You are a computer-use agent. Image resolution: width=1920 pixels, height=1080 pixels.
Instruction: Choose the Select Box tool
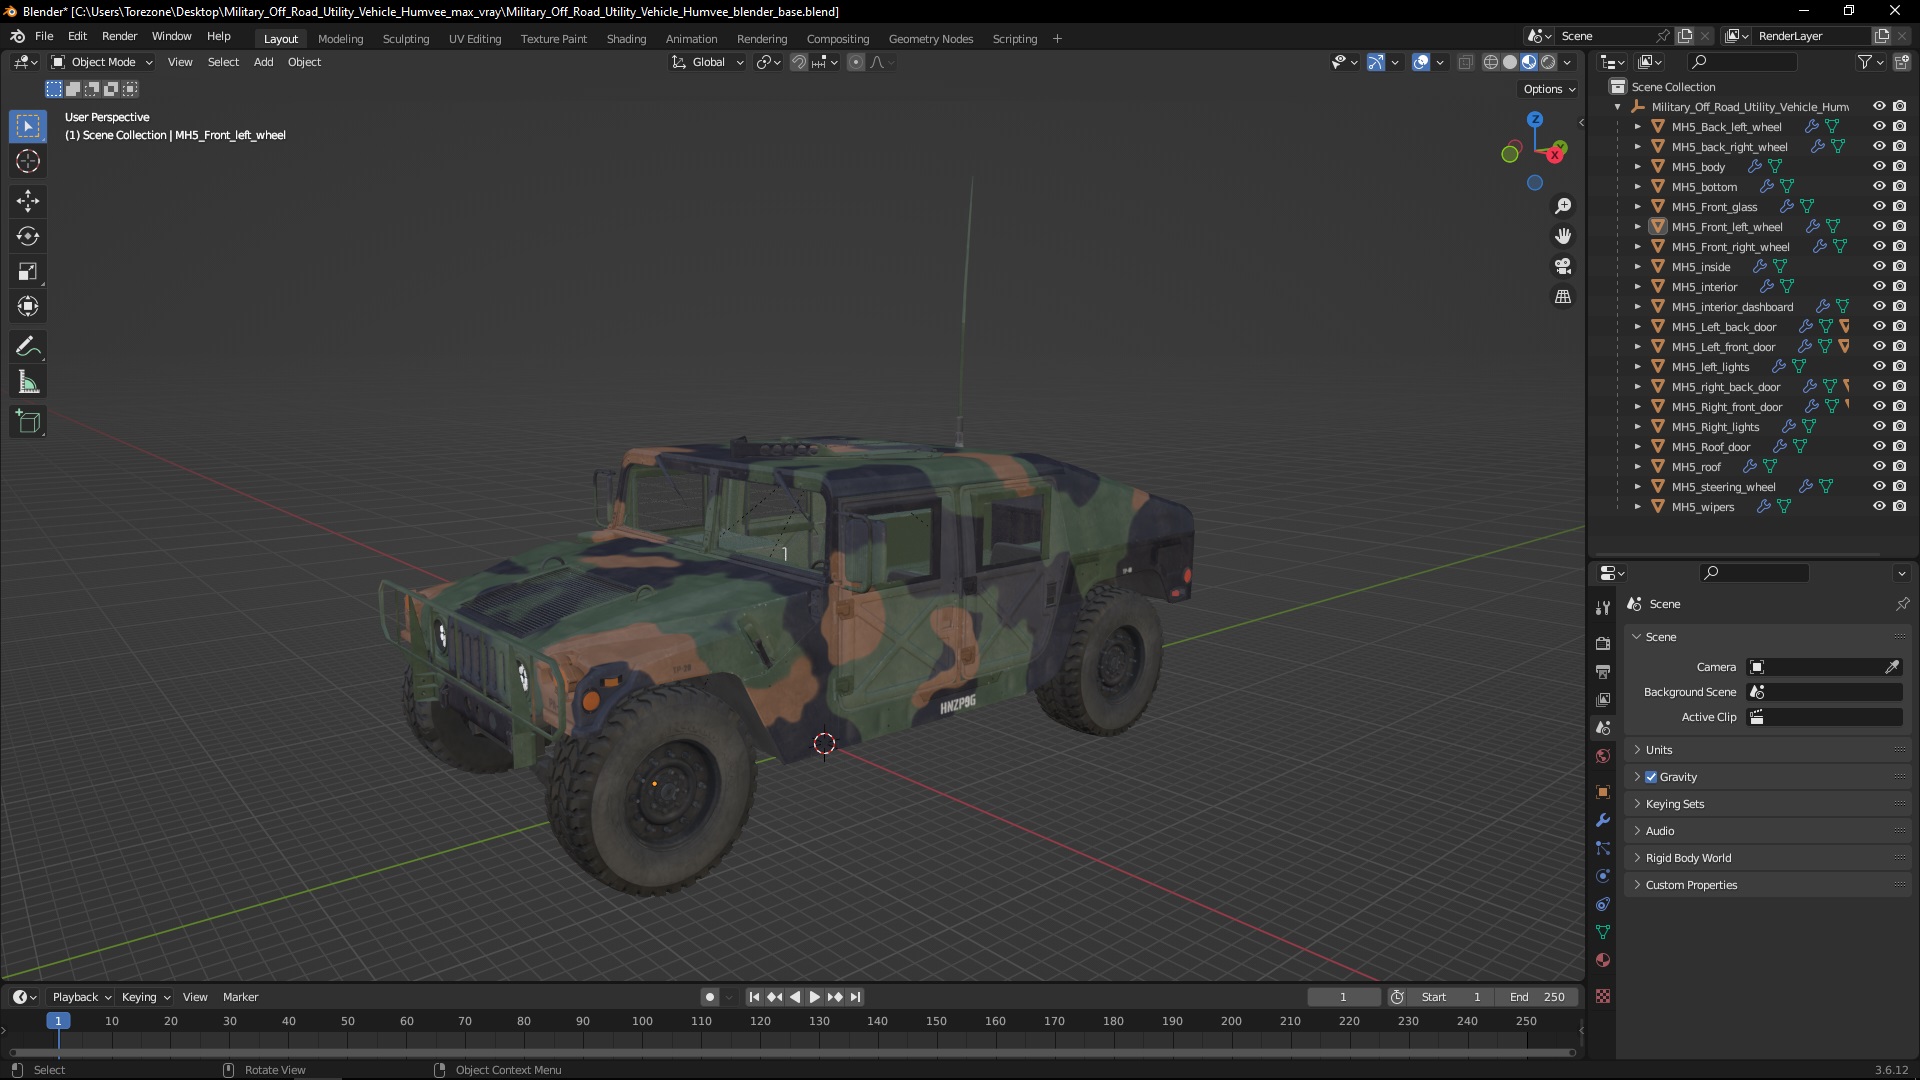click(28, 126)
